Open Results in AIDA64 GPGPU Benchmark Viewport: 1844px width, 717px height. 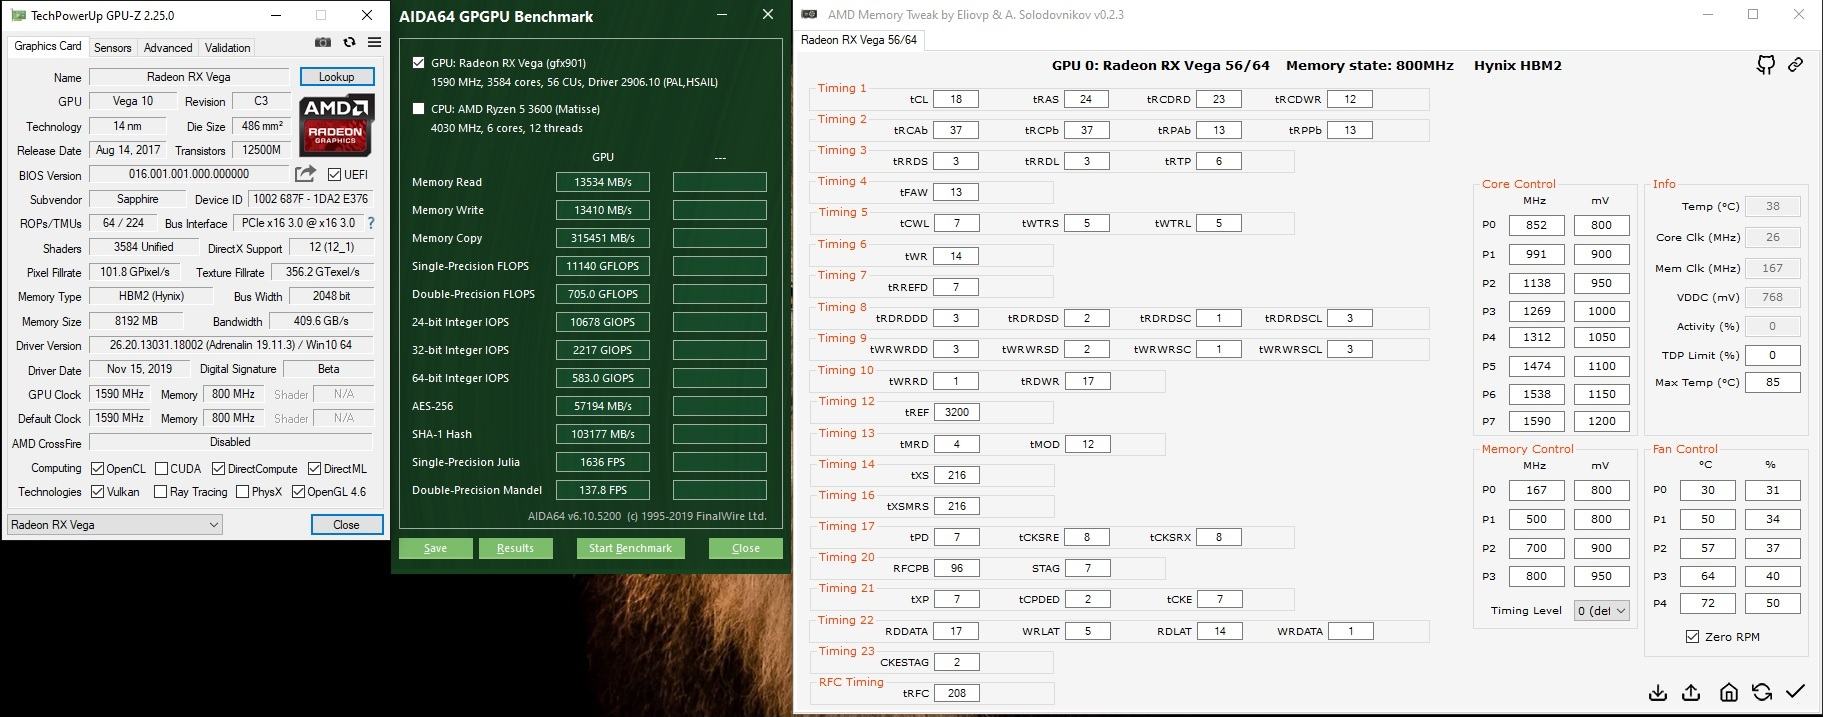click(515, 548)
